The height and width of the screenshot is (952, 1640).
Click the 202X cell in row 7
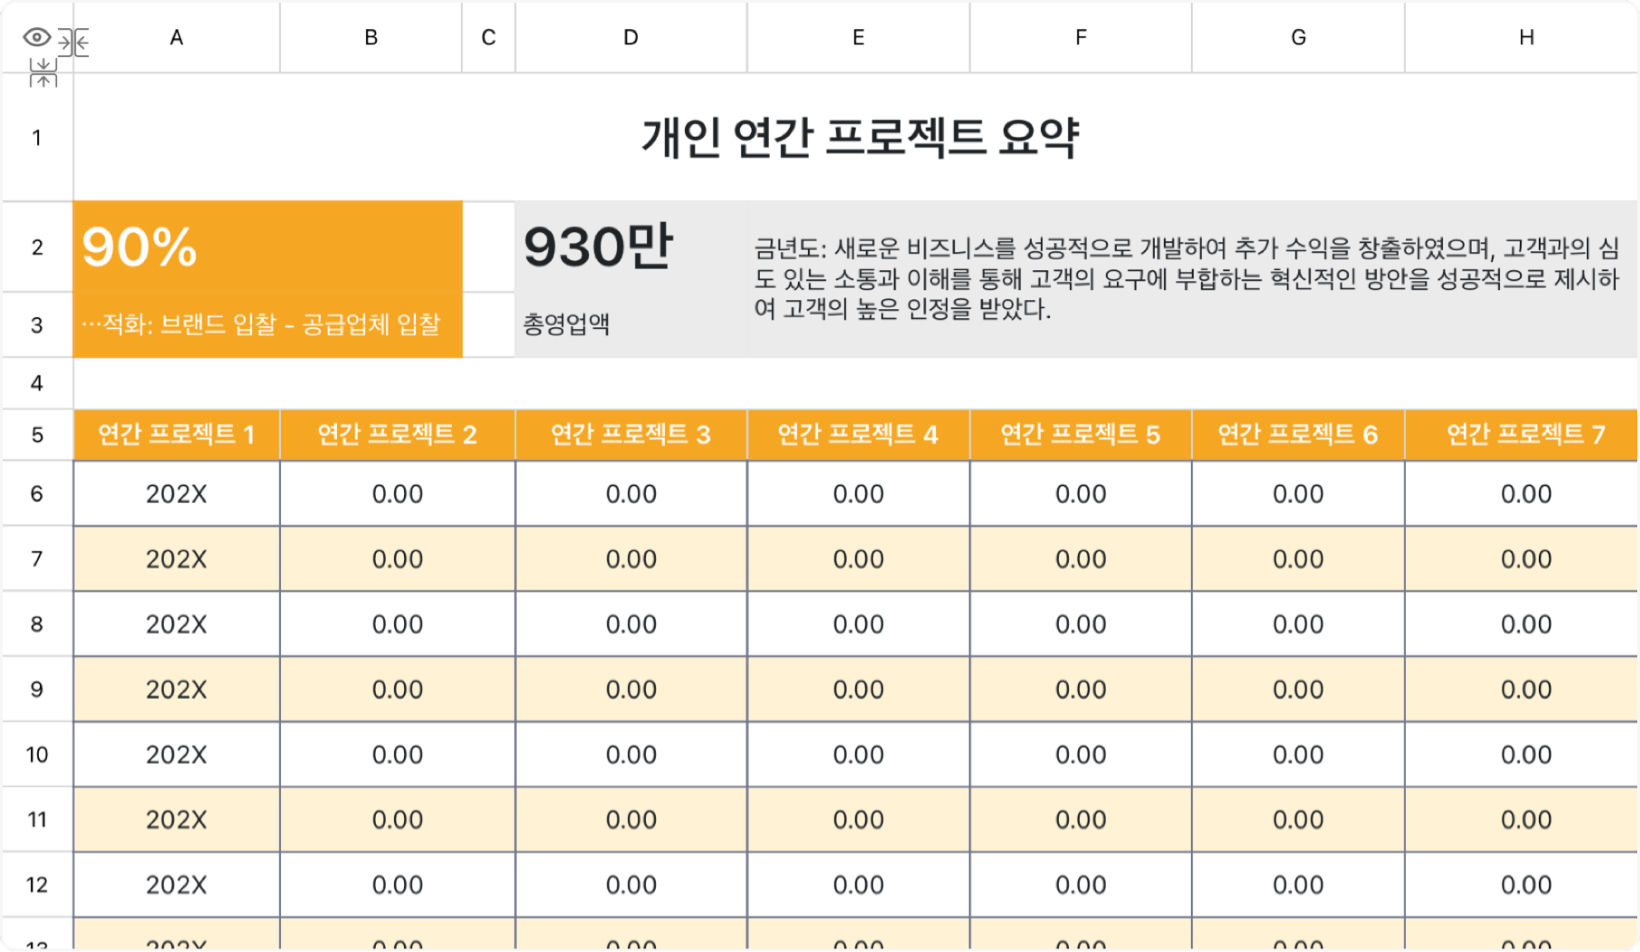coord(176,558)
